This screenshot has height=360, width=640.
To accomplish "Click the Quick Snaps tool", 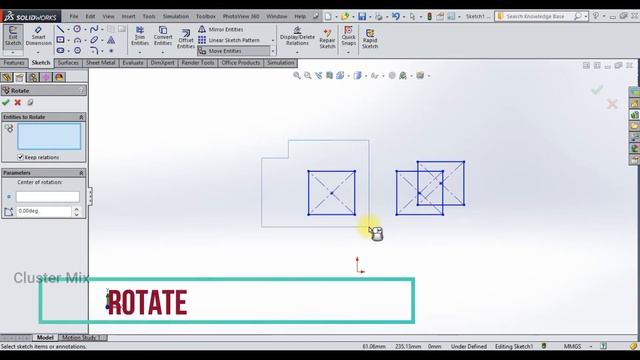I will 348,36.
